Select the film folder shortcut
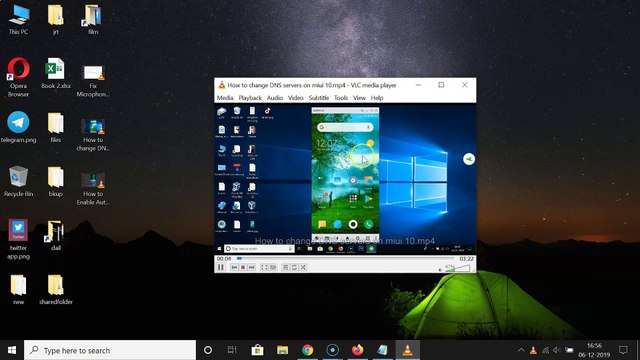The height and width of the screenshot is (360, 640). point(93,20)
